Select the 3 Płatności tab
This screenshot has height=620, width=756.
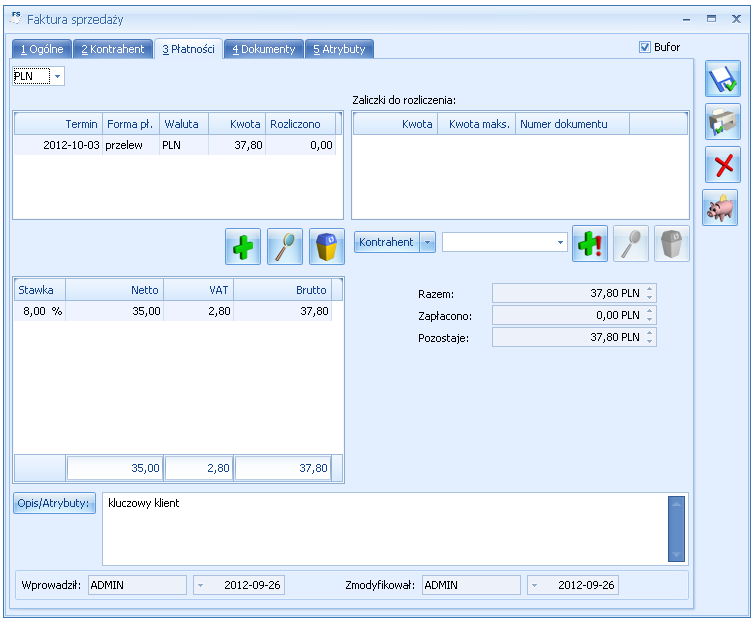tap(189, 49)
